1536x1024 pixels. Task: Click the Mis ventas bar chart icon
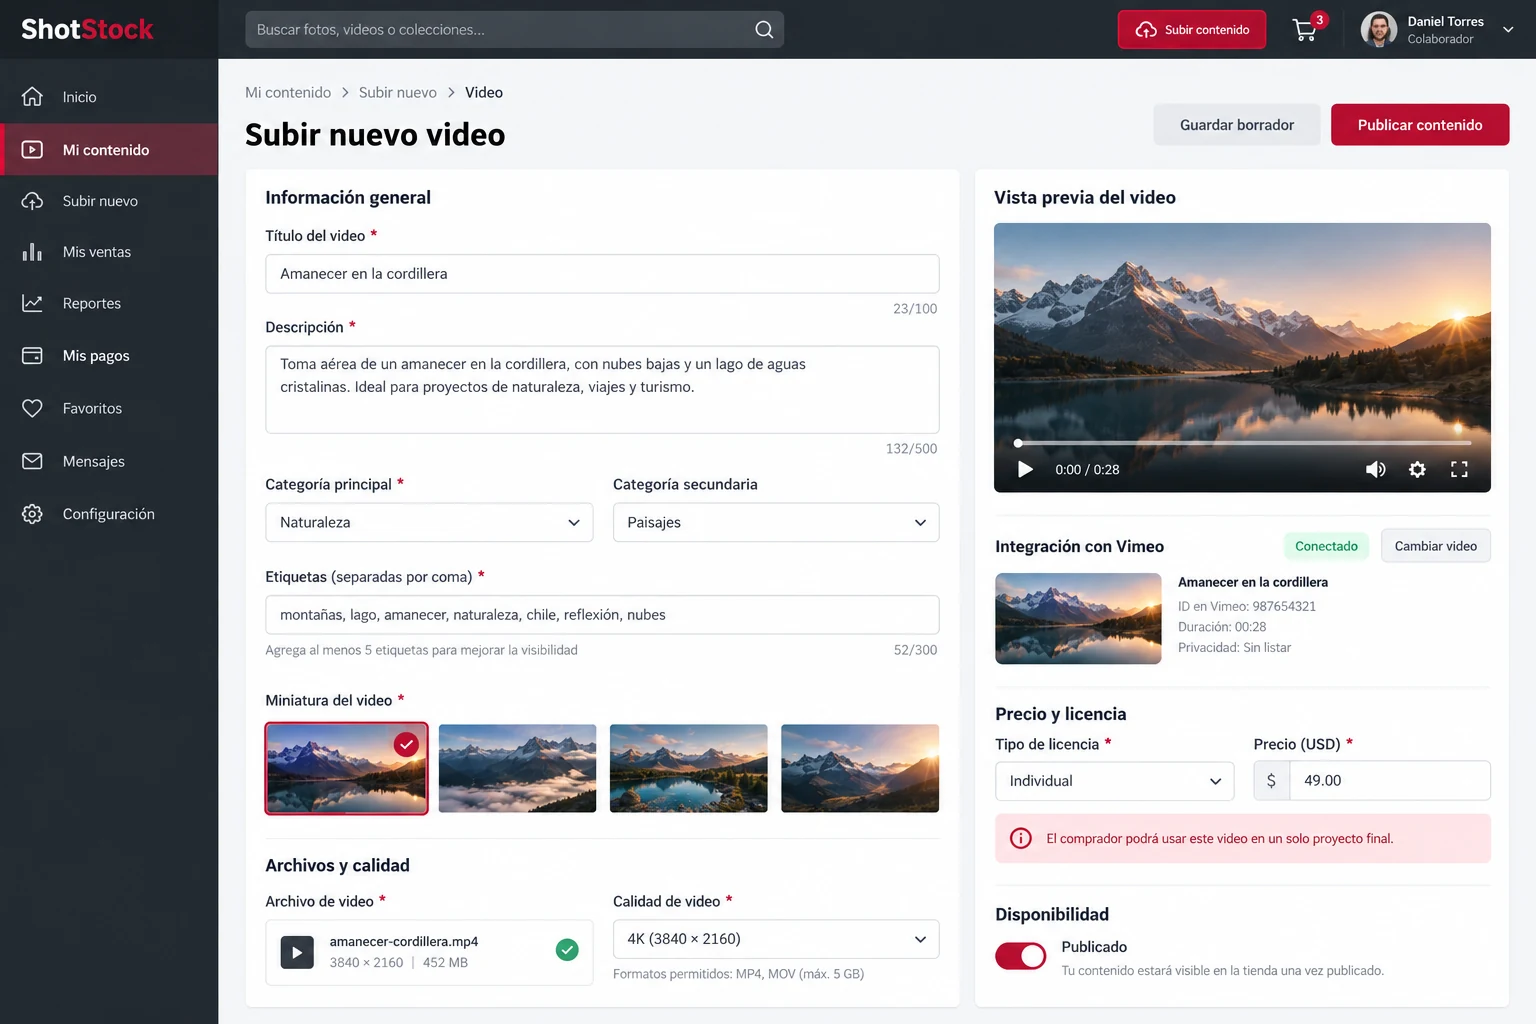[x=32, y=252]
